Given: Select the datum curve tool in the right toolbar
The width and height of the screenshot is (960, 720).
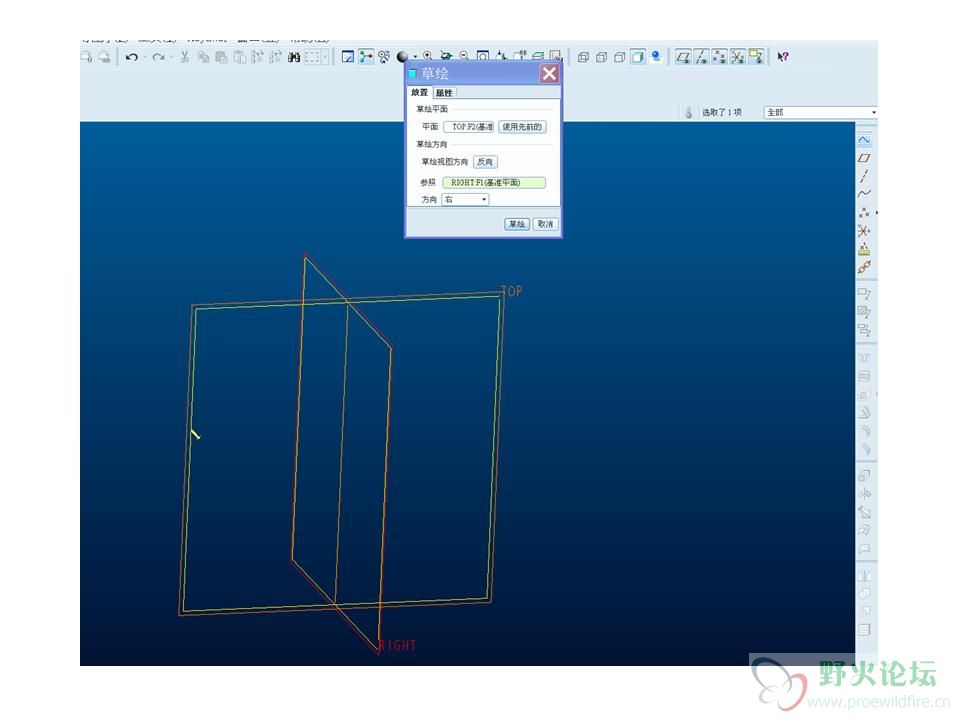Looking at the screenshot, I should [x=864, y=194].
